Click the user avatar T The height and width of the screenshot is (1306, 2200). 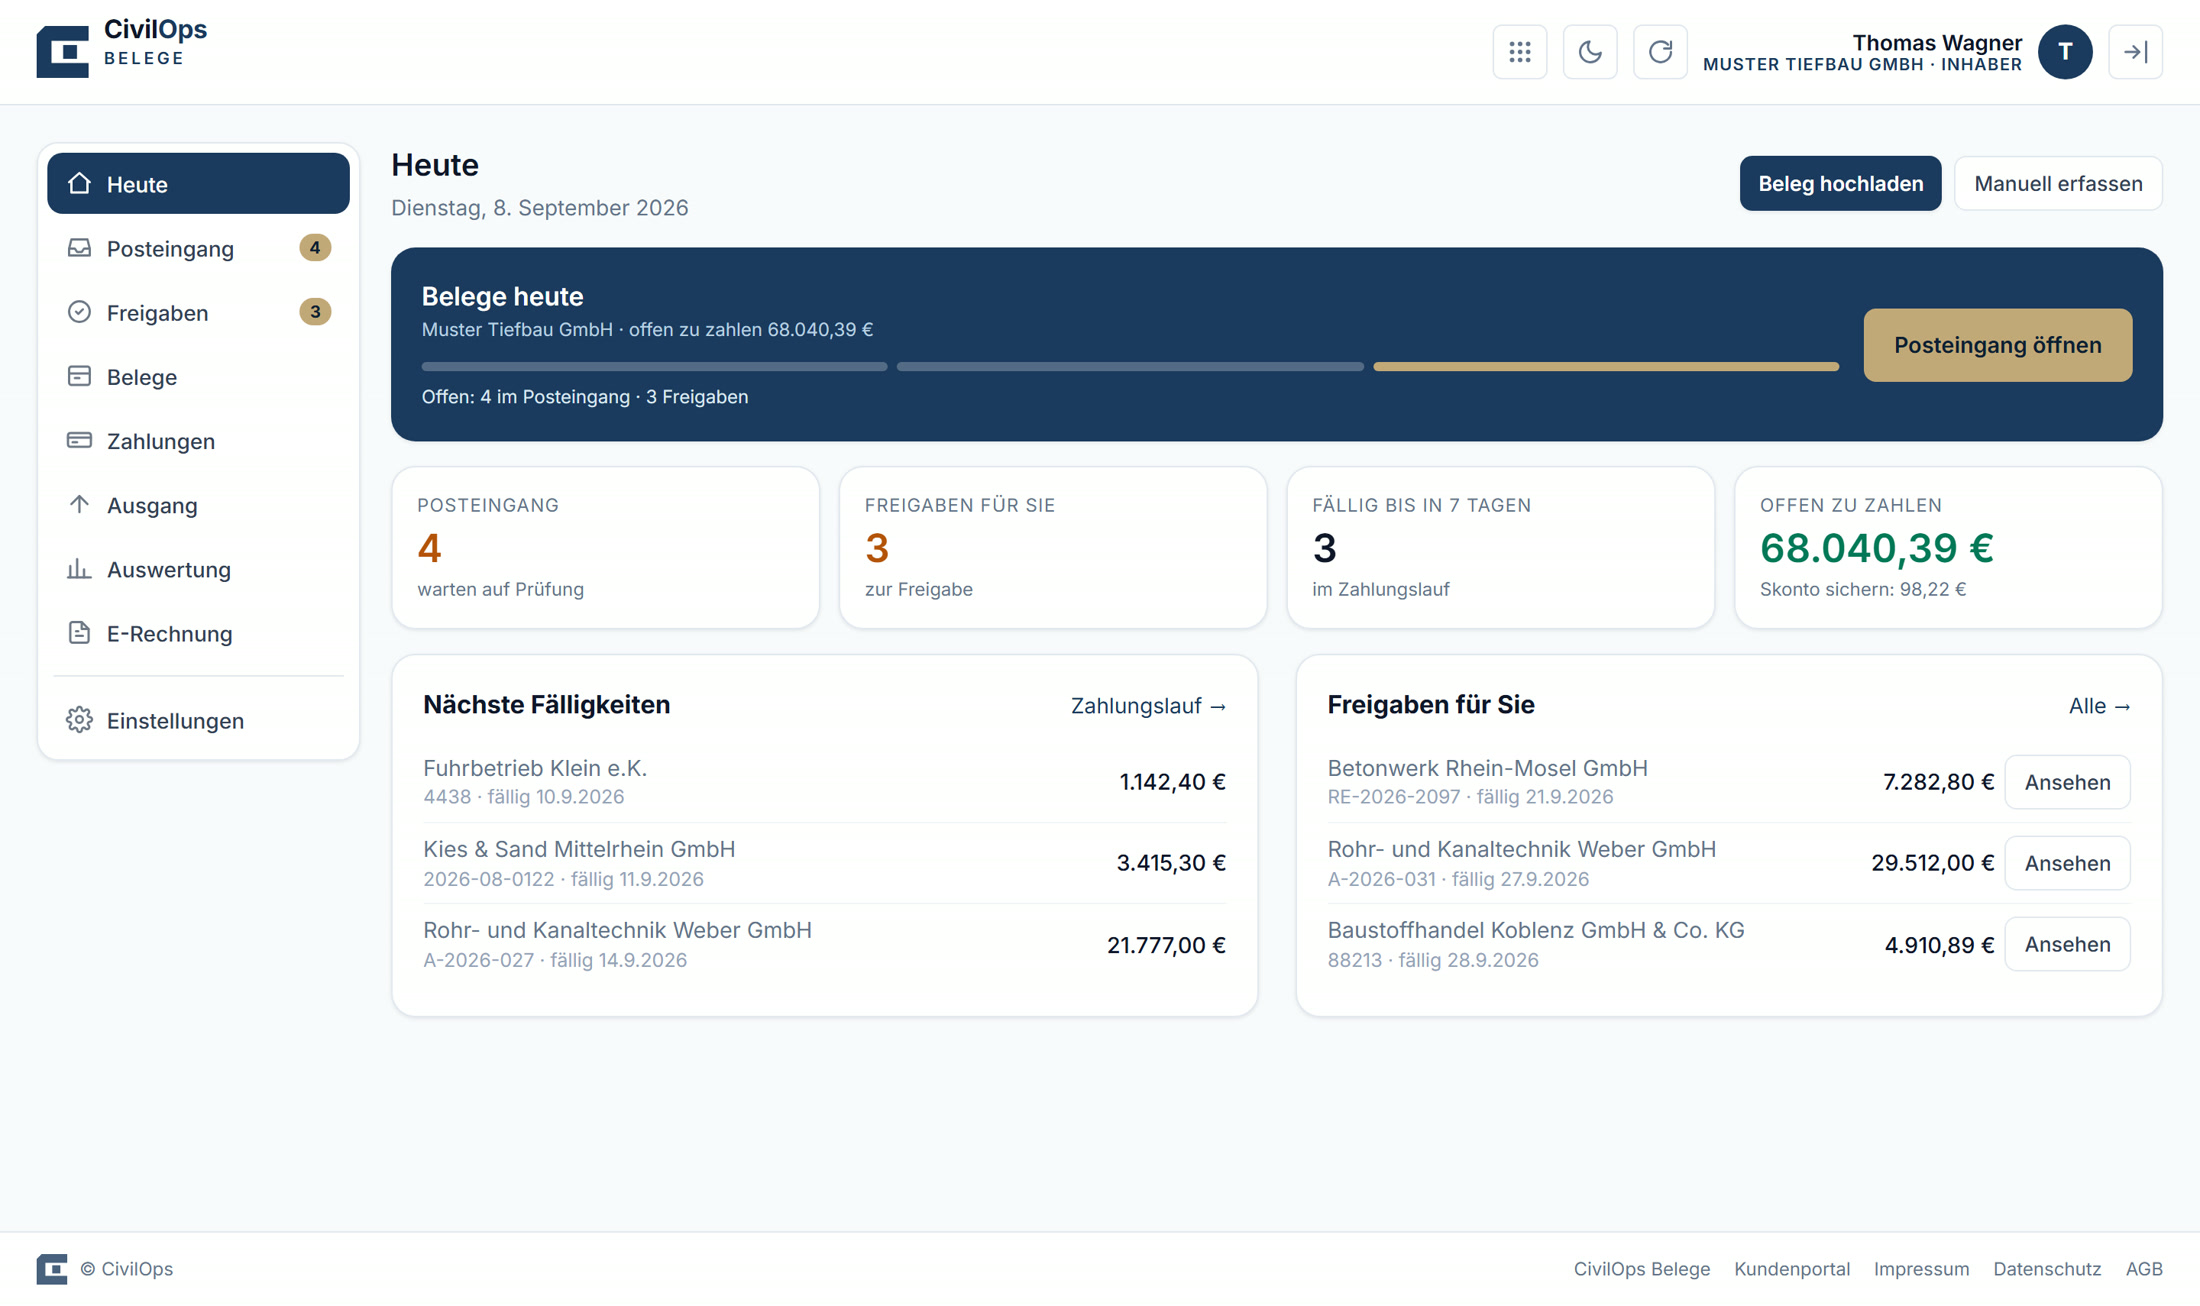point(2065,52)
